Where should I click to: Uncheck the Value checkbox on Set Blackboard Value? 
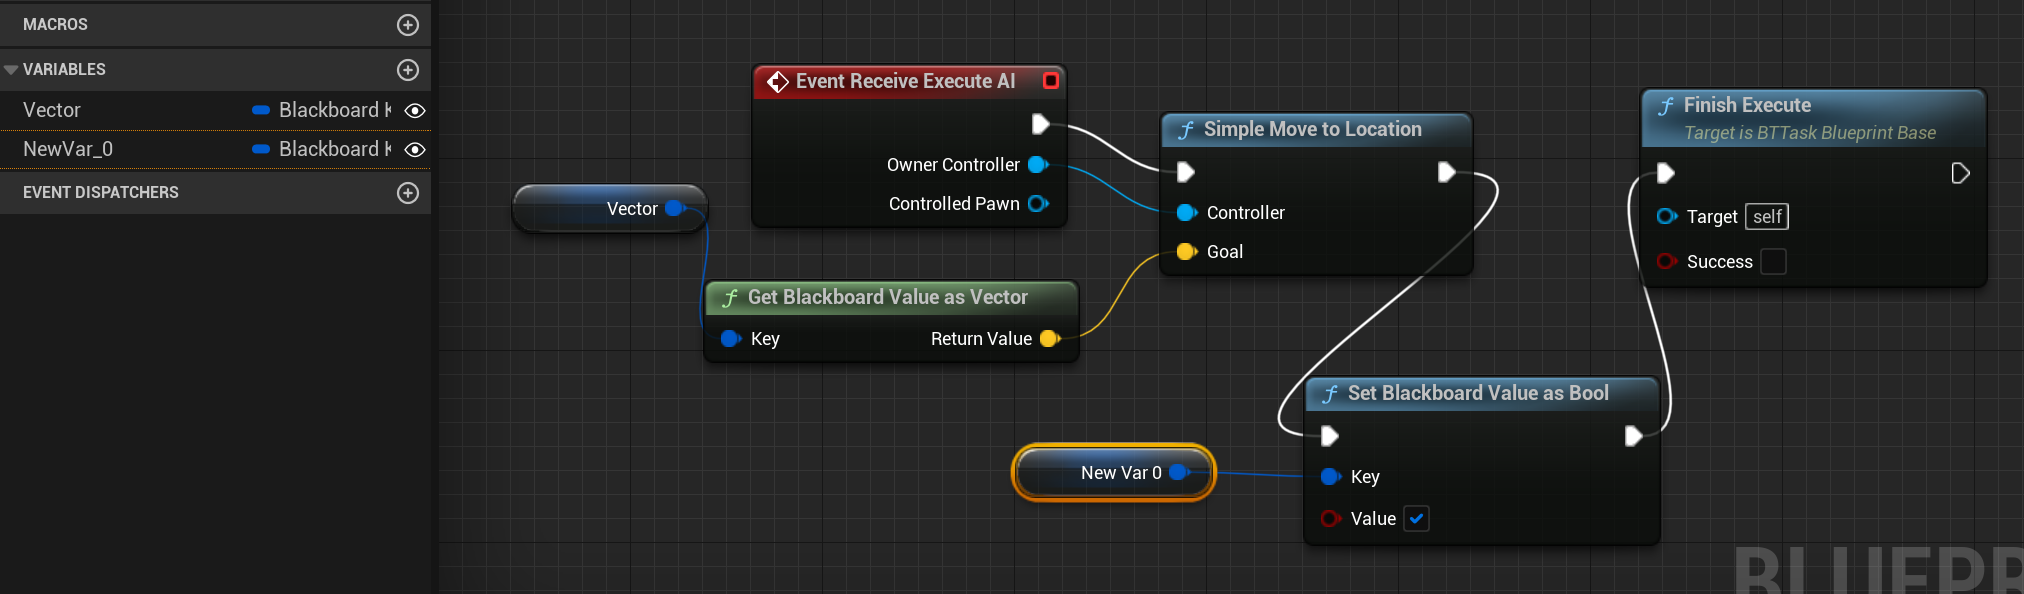tap(1417, 519)
